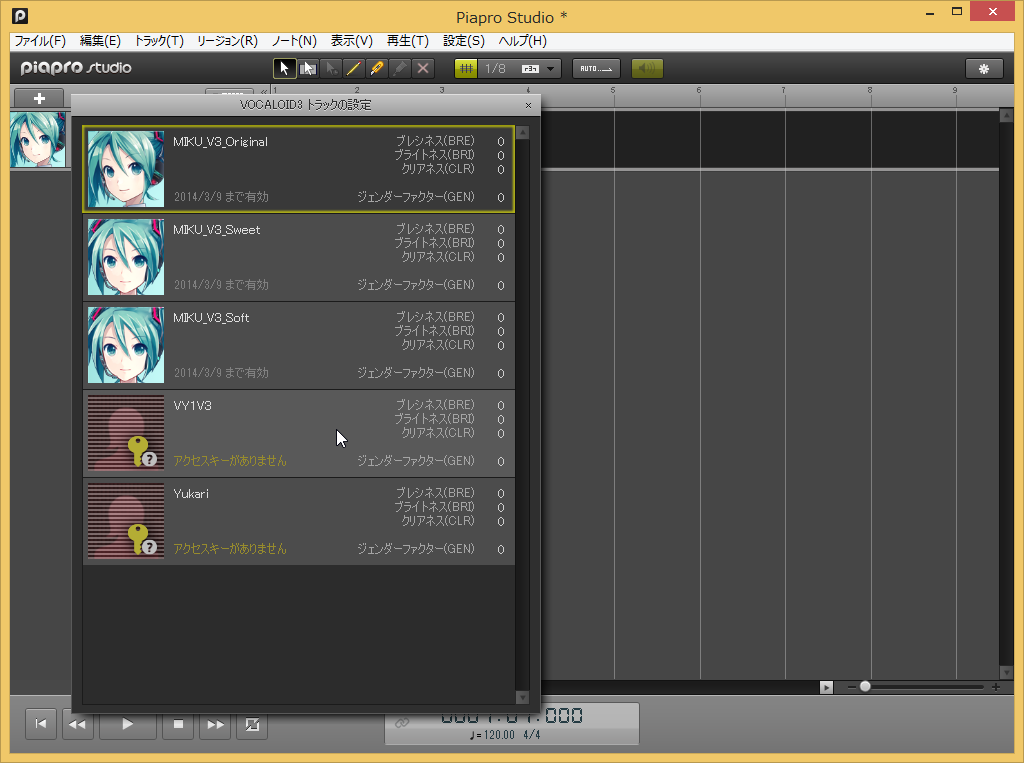This screenshot has height=763, width=1024.
Task: Select the timed pointer tool
Action: 331,68
